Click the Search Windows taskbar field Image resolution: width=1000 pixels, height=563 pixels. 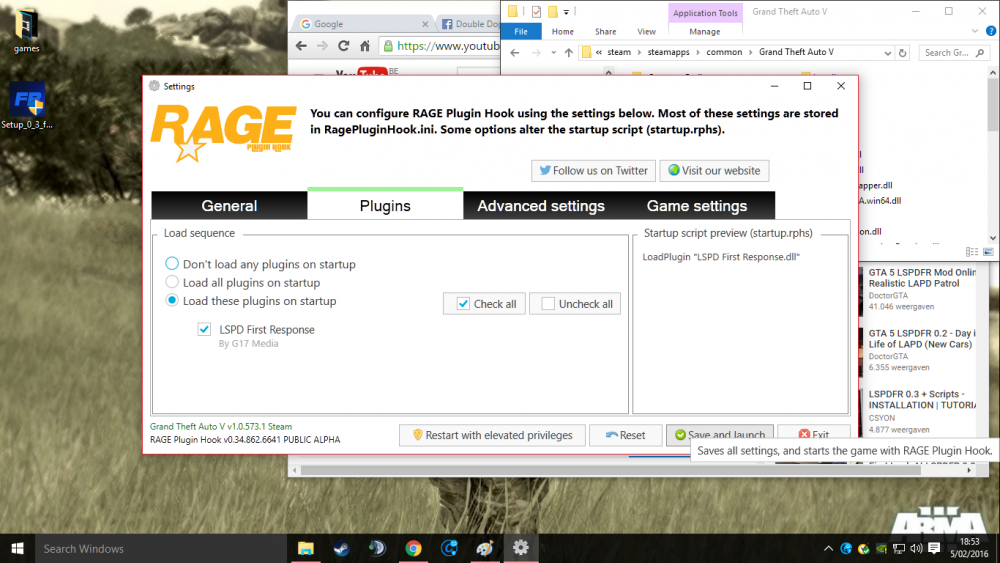click(161, 548)
